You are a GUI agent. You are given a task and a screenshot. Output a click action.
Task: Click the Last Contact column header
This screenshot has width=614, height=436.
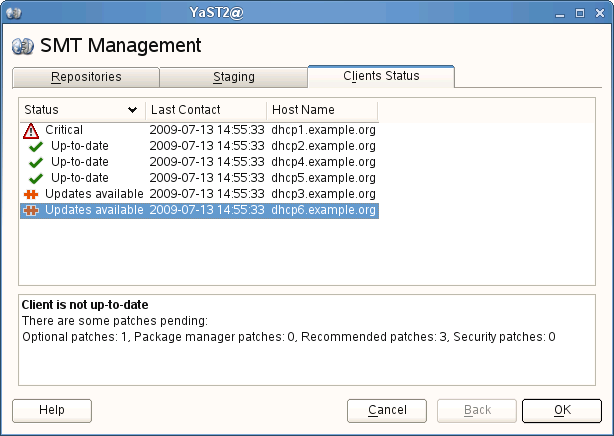click(x=206, y=109)
